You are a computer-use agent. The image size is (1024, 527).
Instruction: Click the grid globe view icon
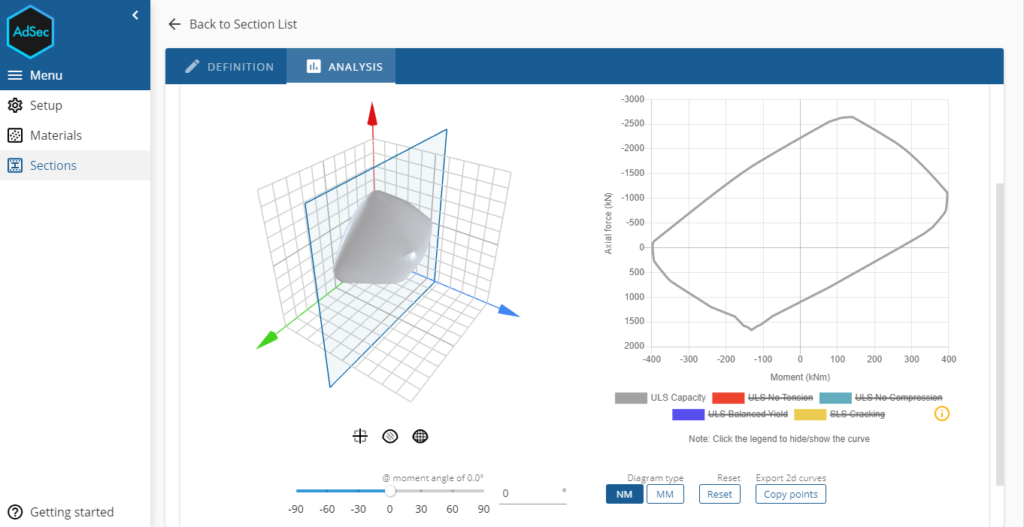pos(420,436)
